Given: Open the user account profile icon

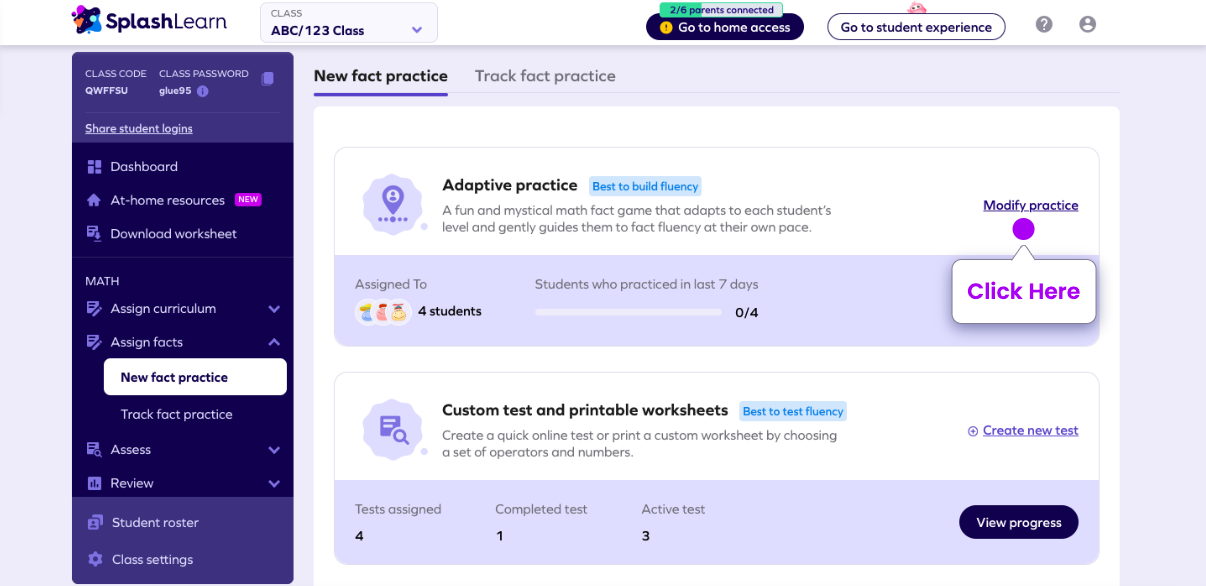Looking at the screenshot, I should (1088, 24).
